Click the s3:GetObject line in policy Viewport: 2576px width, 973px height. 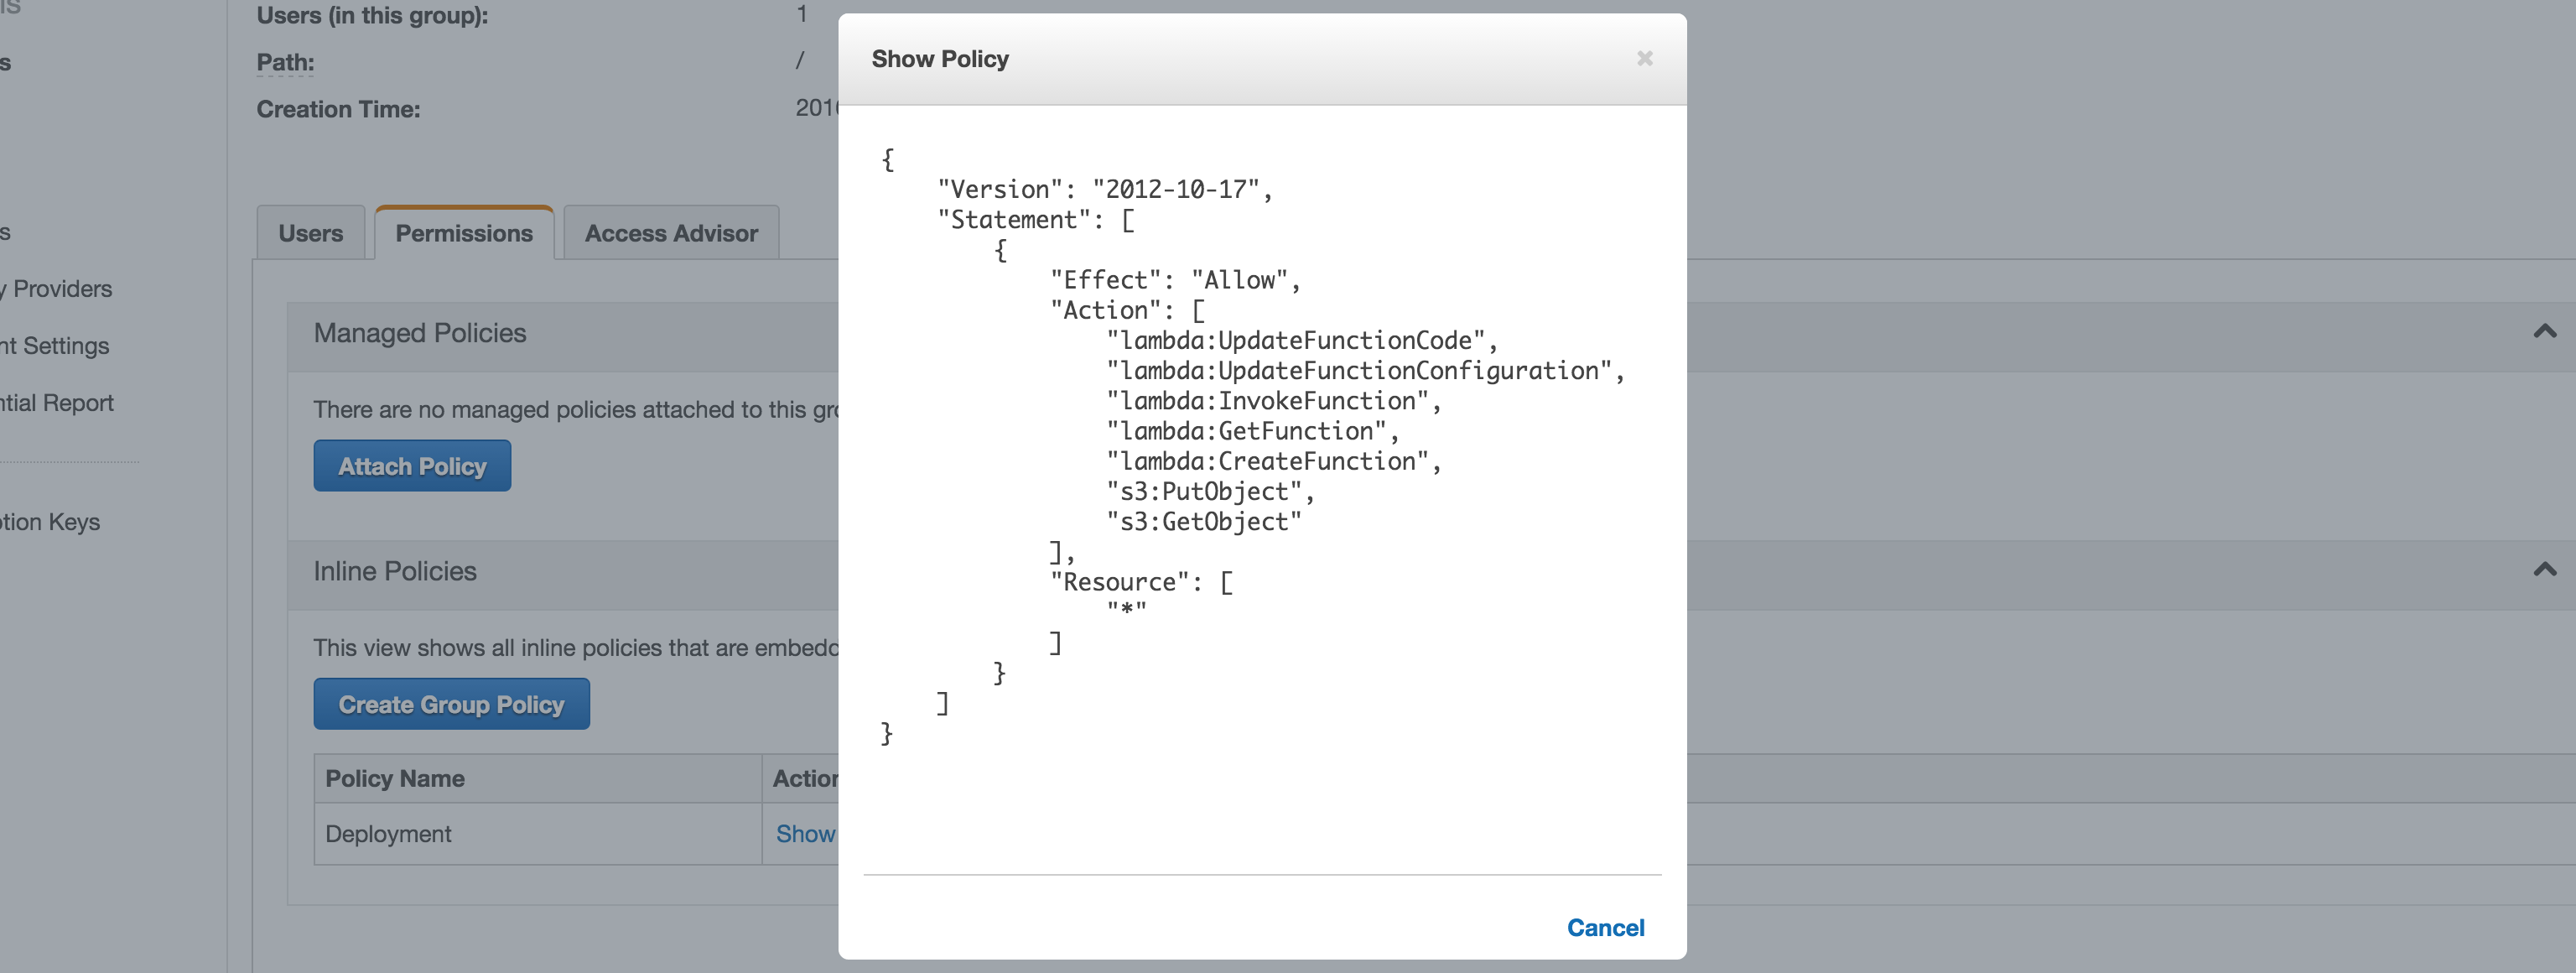[x=1203, y=522]
